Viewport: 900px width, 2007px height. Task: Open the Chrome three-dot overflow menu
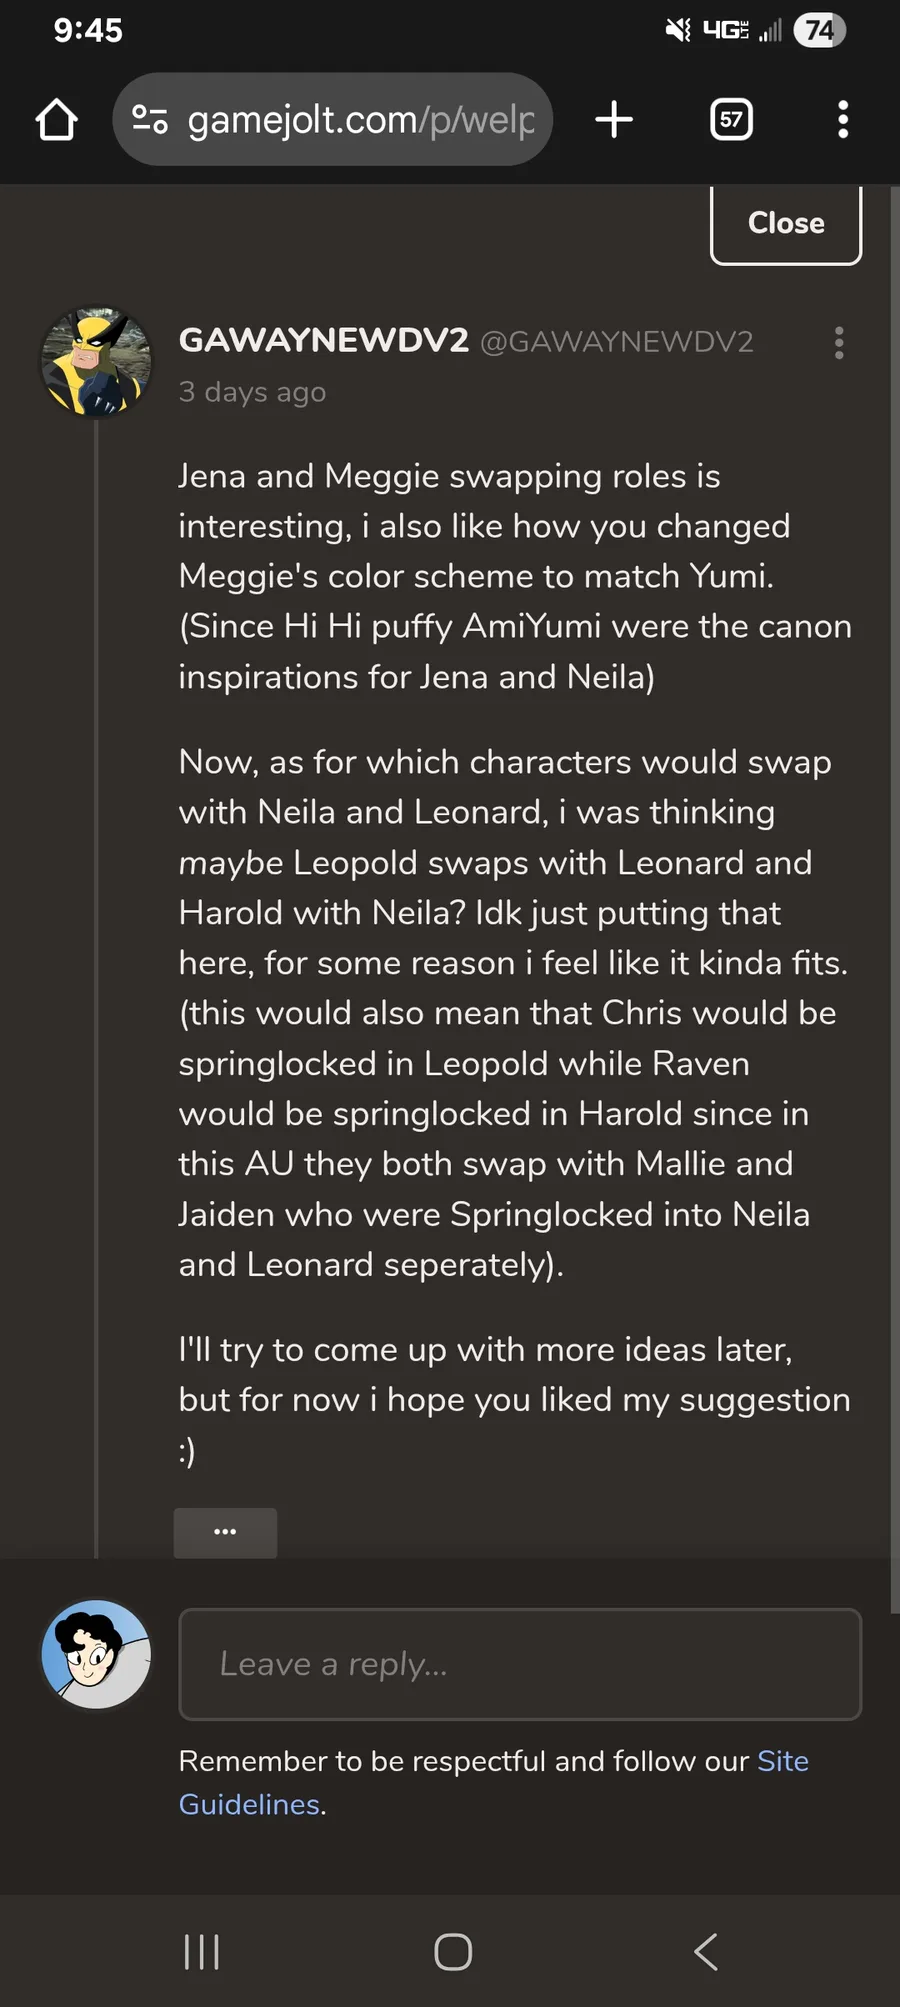click(843, 120)
